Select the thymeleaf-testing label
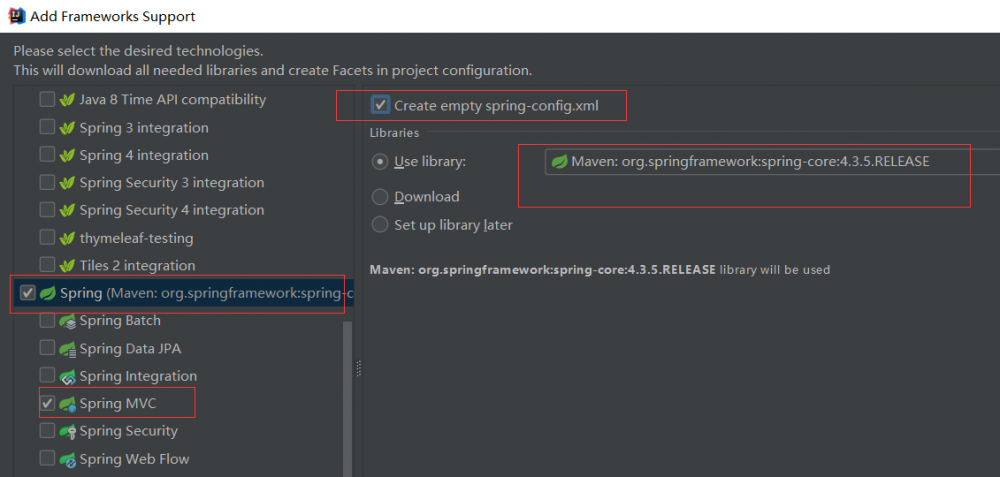Image resolution: width=1000 pixels, height=477 pixels. [x=136, y=238]
